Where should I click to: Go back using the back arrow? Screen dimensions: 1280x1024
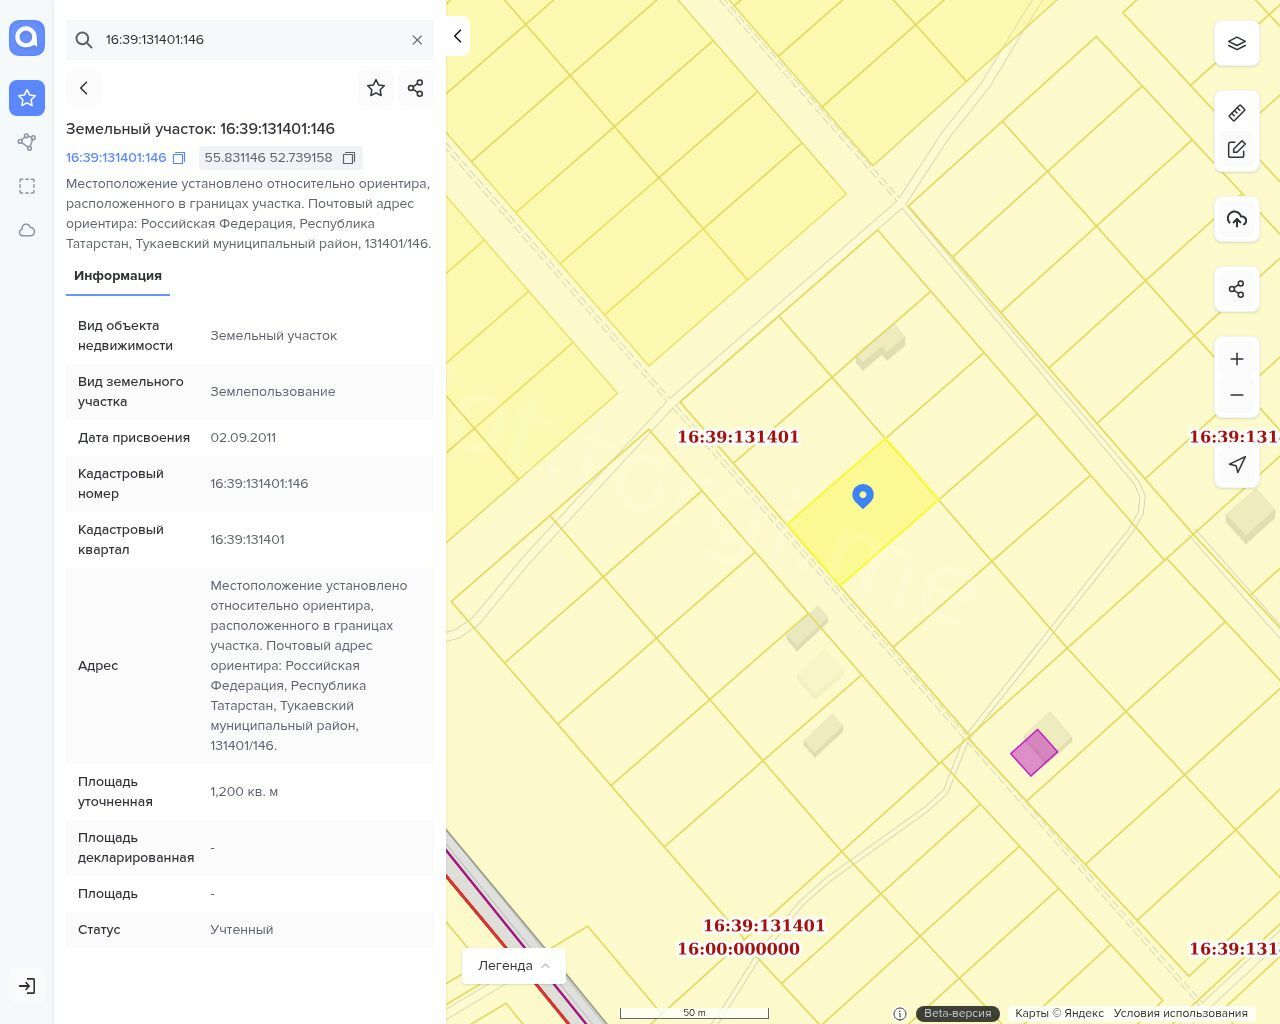coord(84,88)
